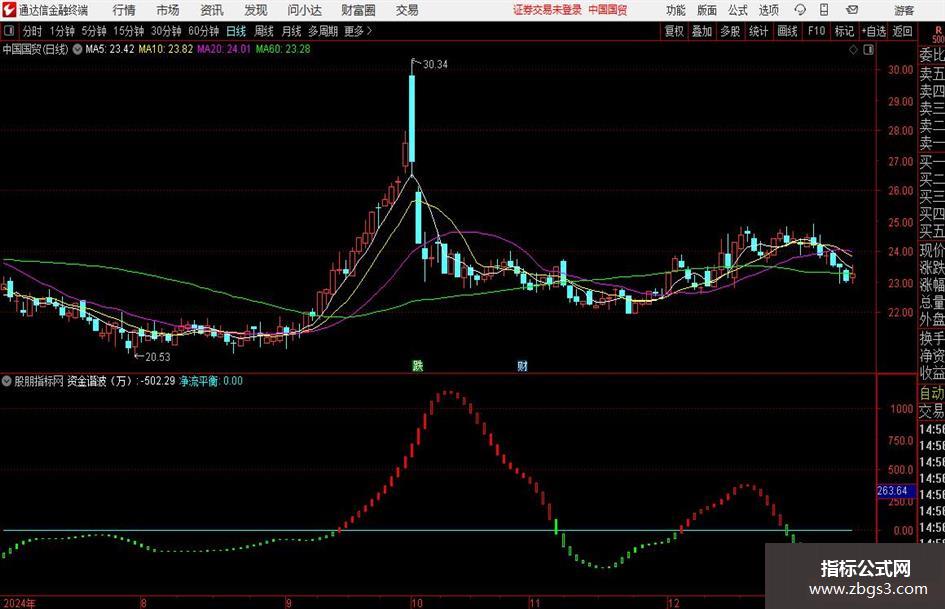Click the TDX red logo icon

[9, 10]
